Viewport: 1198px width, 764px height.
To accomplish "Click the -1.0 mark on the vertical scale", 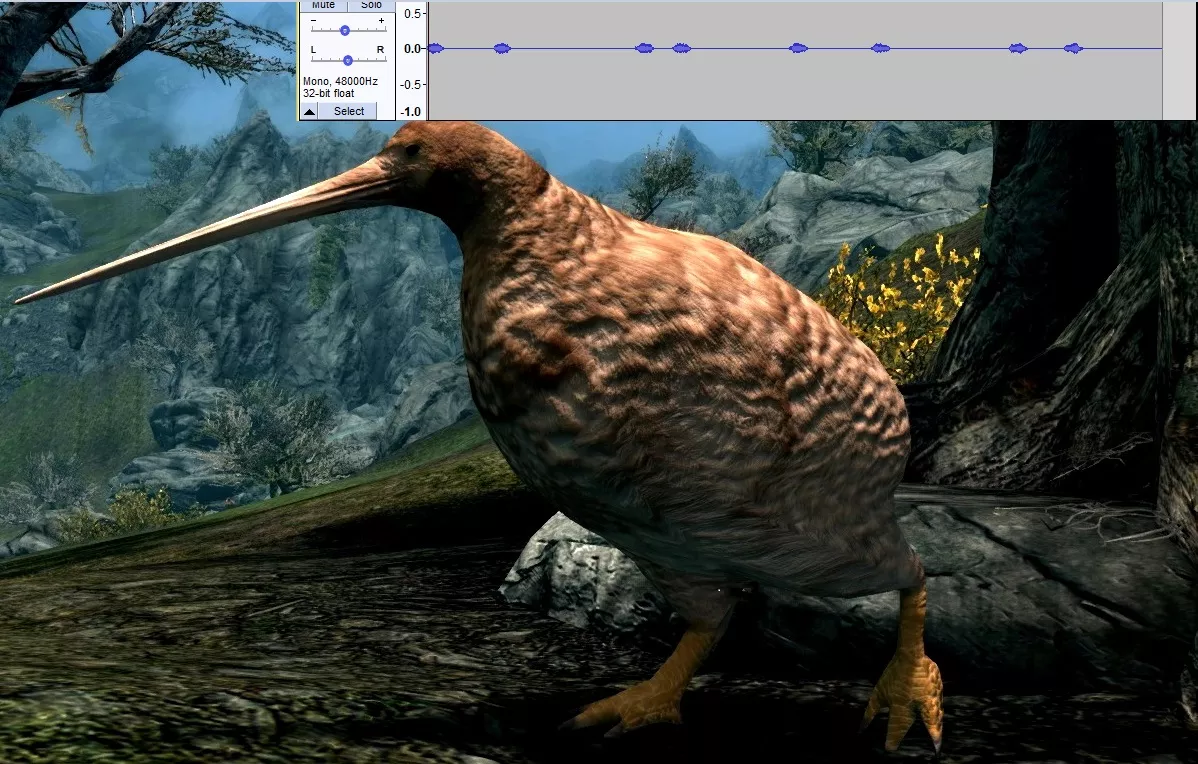I will click(411, 112).
